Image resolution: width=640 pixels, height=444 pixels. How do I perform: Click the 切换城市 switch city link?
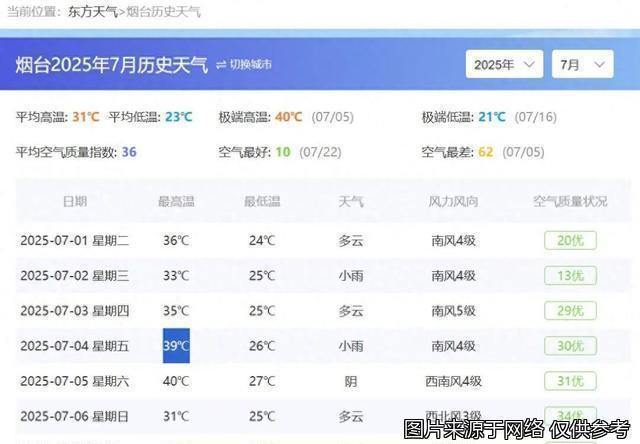point(250,65)
